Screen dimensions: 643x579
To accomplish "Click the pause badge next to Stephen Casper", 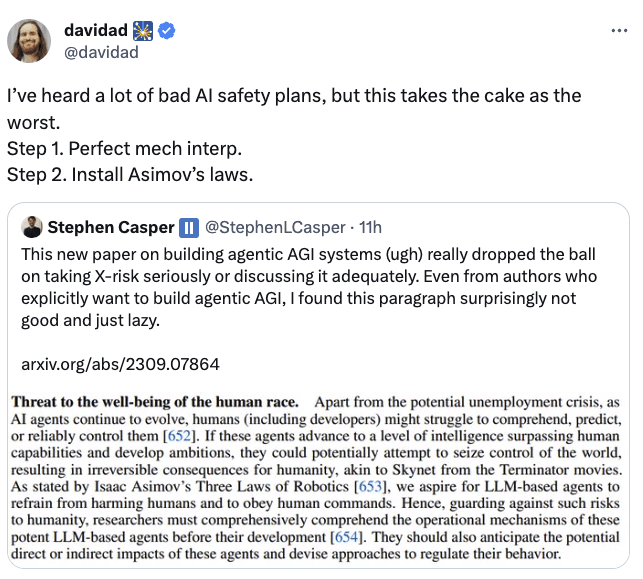I will [x=189, y=228].
